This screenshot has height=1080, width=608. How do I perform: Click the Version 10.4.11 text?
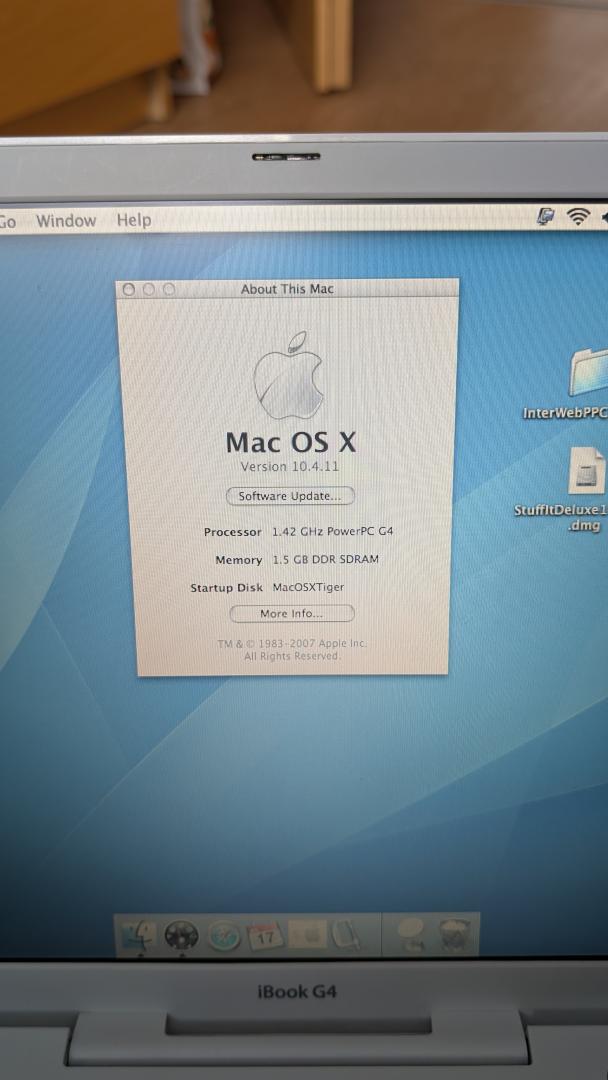pos(289,467)
